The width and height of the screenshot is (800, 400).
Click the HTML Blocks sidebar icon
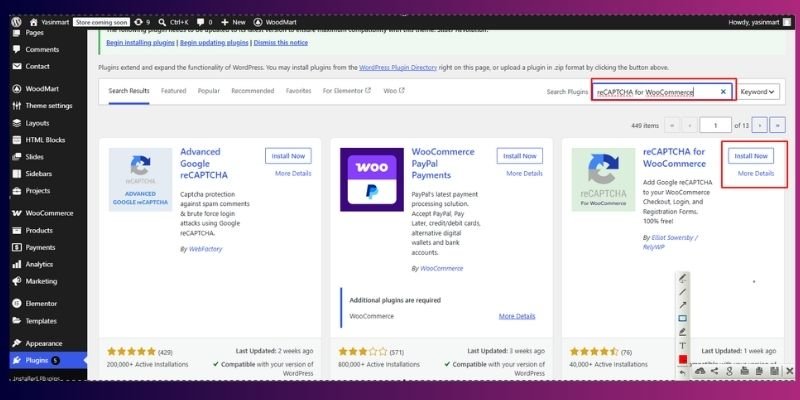pos(17,140)
